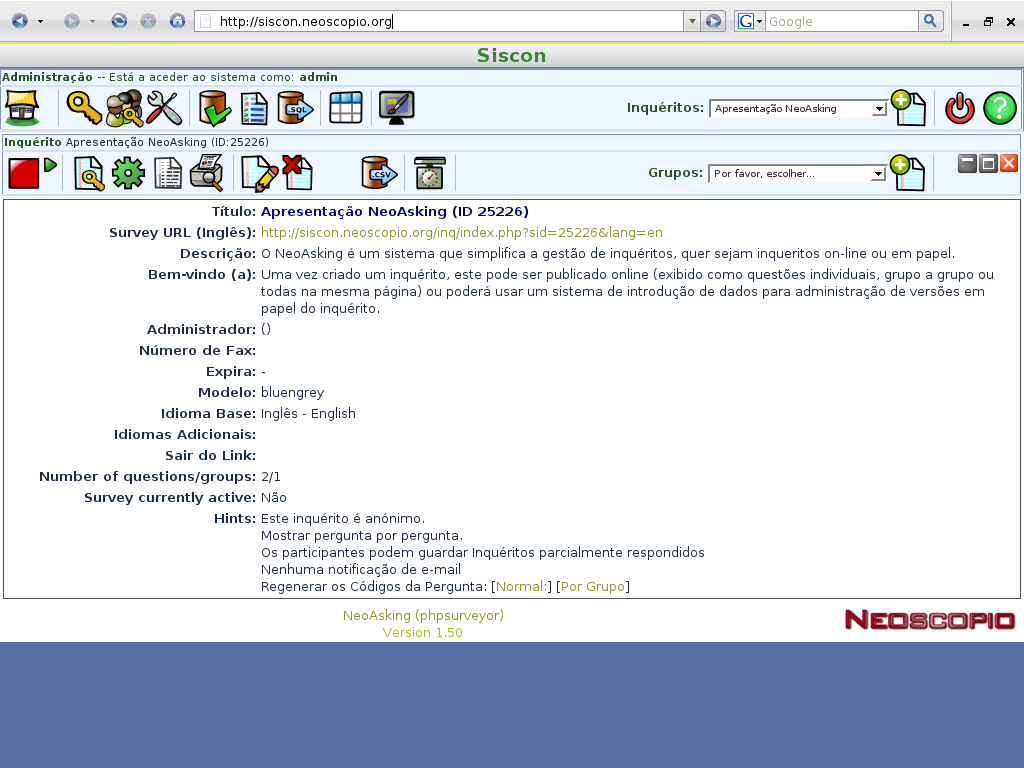The image size is (1024, 768).
Task: Expand the browser URL history dropdown arrow
Action: [692, 22]
